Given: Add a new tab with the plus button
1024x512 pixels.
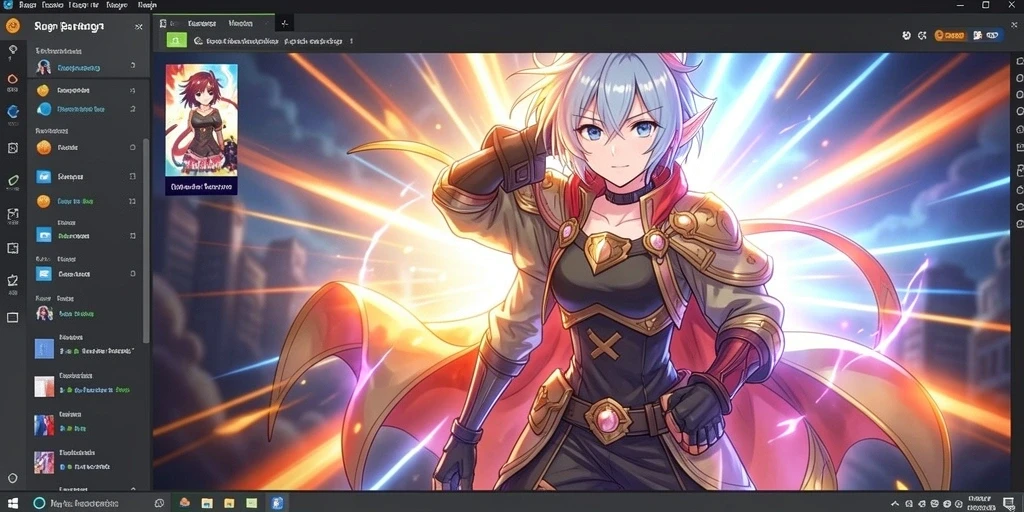Looking at the screenshot, I should click(284, 24).
